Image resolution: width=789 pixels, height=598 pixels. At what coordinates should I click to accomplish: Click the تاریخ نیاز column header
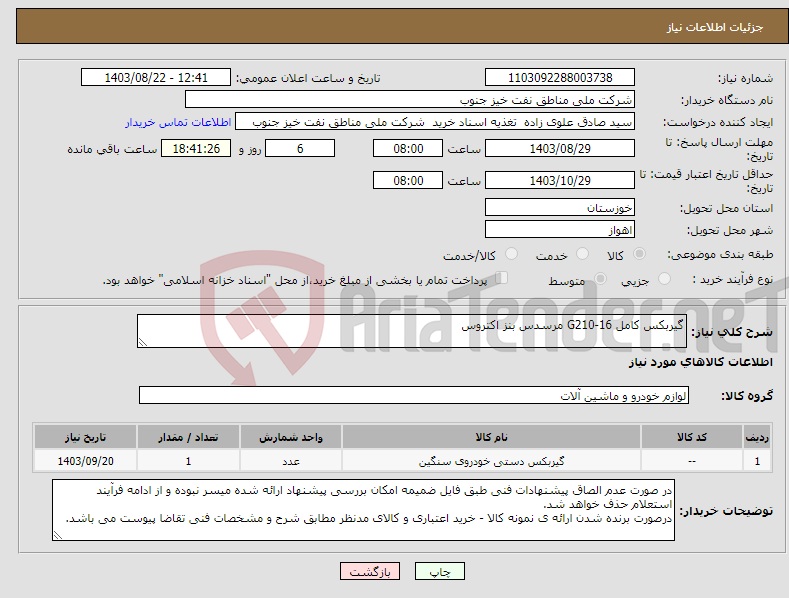(x=86, y=437)
